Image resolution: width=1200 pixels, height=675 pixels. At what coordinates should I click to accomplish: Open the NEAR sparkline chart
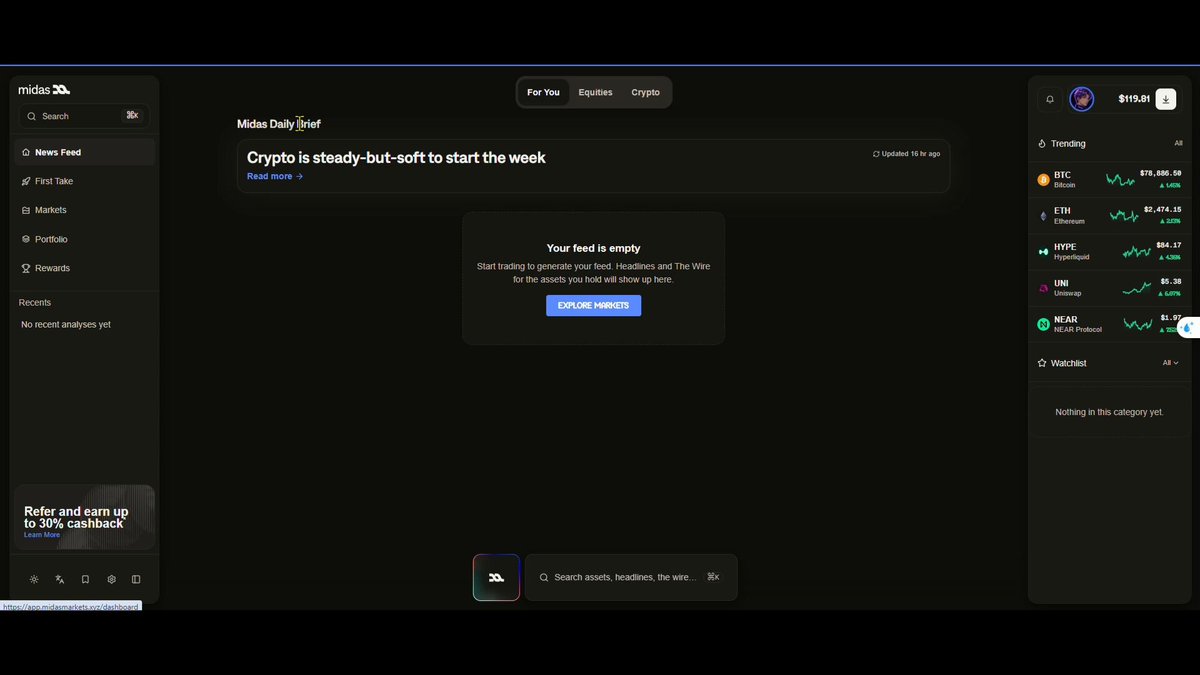tap(1138, 324)
